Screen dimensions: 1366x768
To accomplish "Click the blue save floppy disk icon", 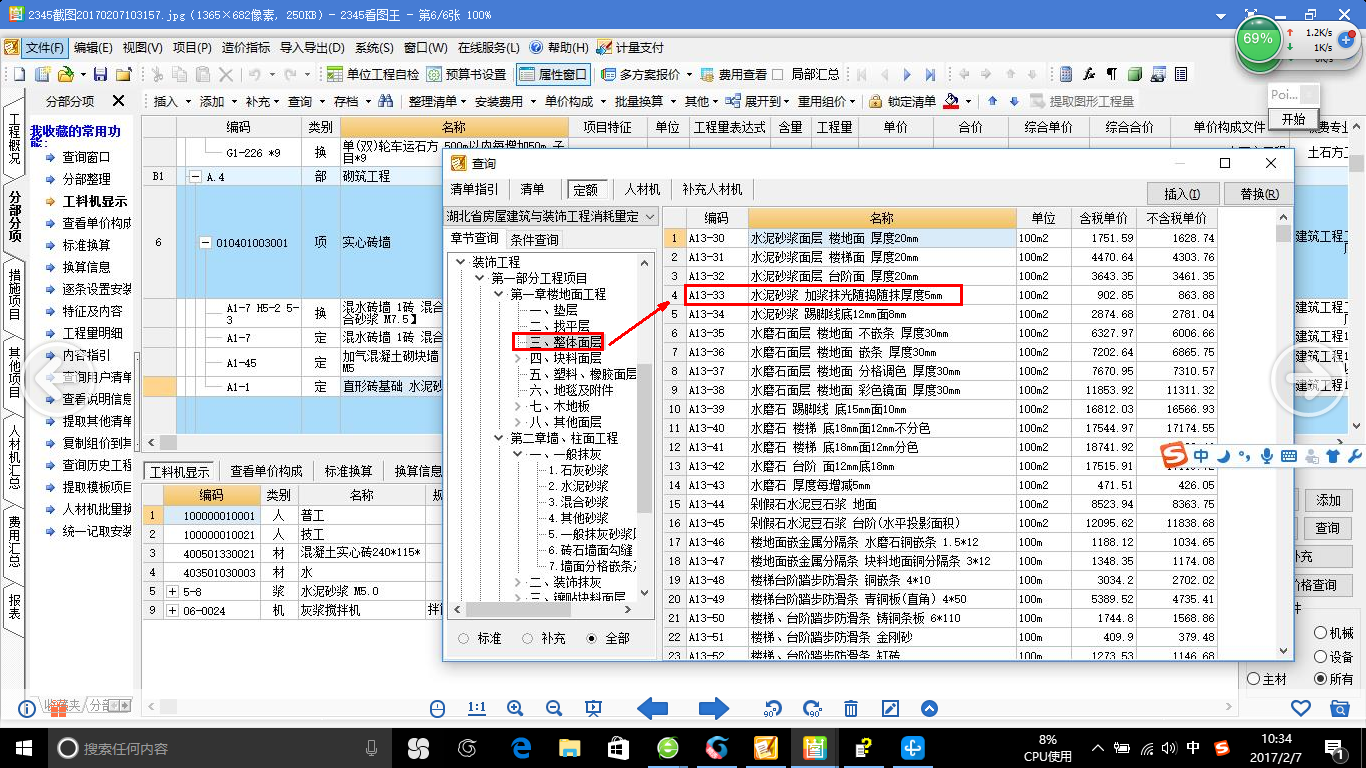I will [100, 75].
